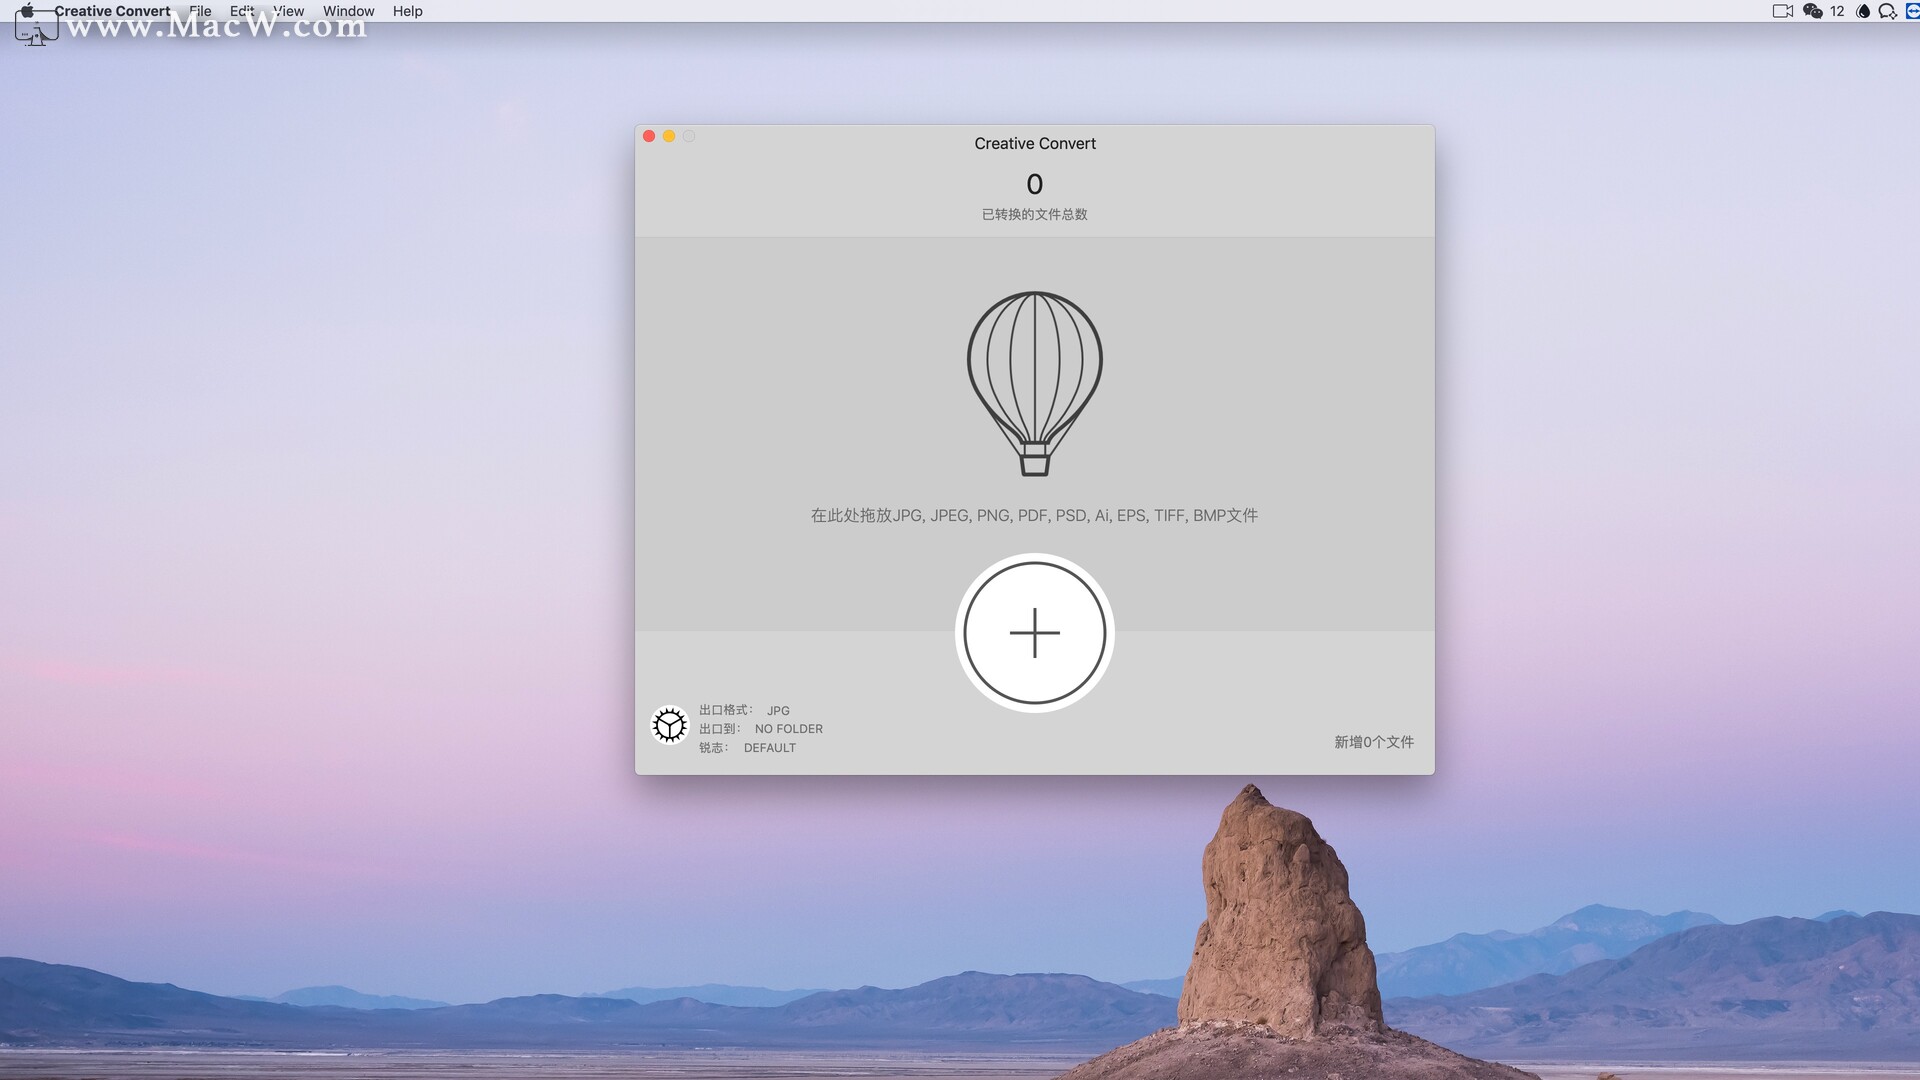Open the chat bubble menu bar icon

[1887, 11]
